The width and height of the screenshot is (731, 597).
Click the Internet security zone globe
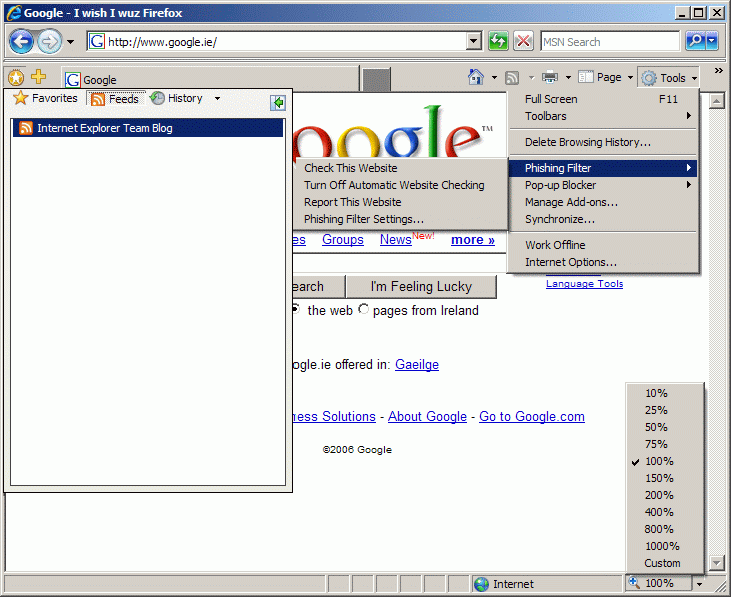tap(481, 584)
